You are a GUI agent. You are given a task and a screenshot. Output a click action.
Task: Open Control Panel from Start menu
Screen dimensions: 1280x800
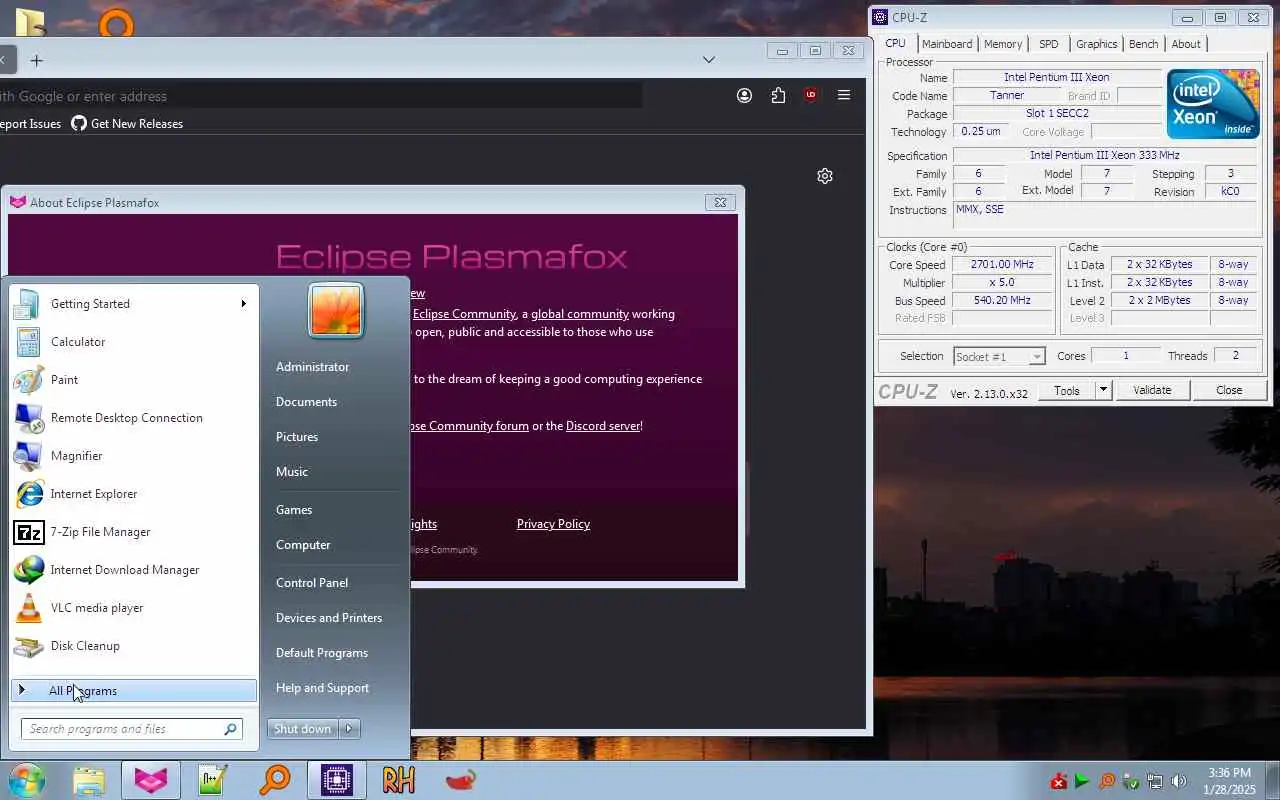pos(312,583)
